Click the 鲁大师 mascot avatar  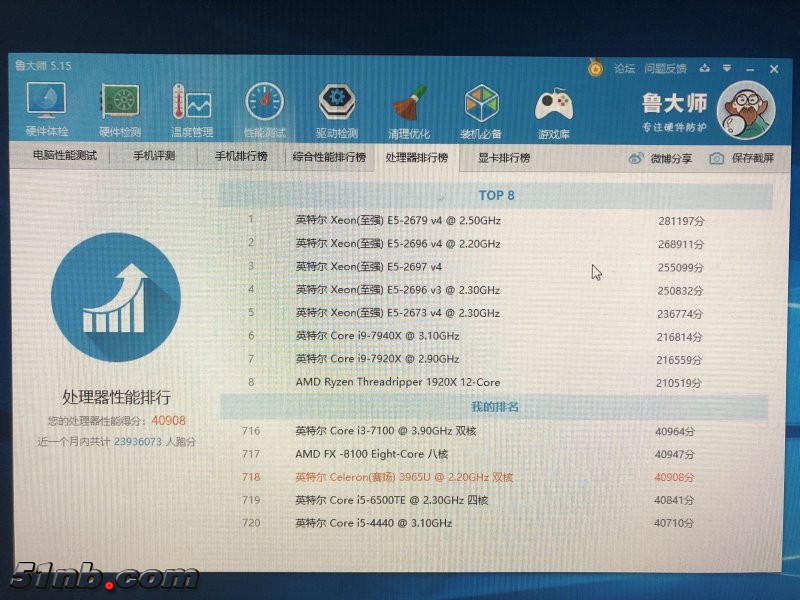pos(746,110)
